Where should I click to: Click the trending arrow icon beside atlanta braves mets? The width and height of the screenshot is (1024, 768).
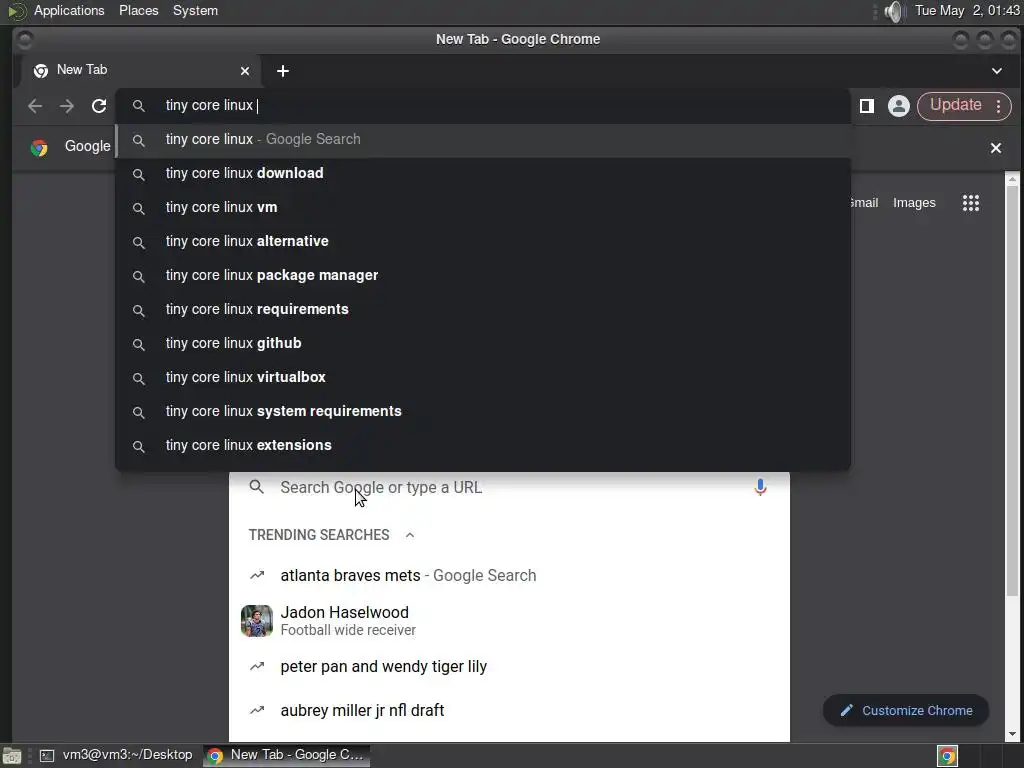[x=257, y=575]
